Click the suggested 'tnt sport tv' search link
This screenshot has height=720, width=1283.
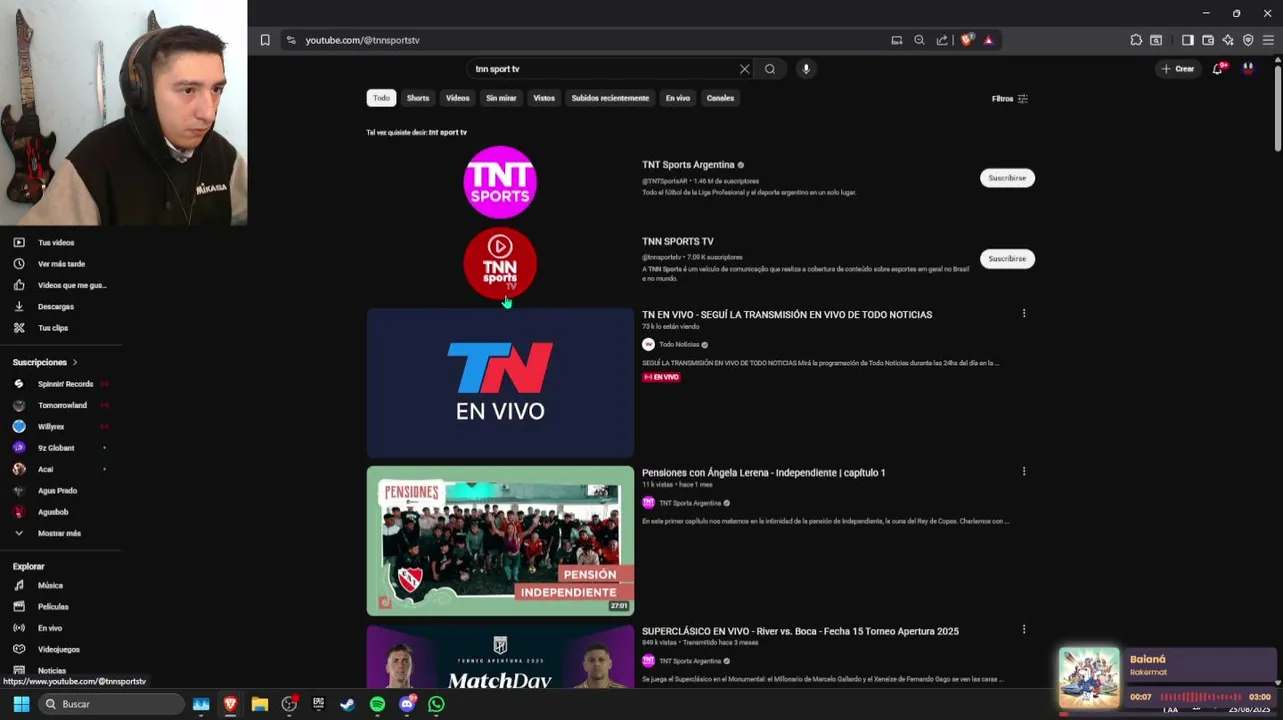[448, 132]
